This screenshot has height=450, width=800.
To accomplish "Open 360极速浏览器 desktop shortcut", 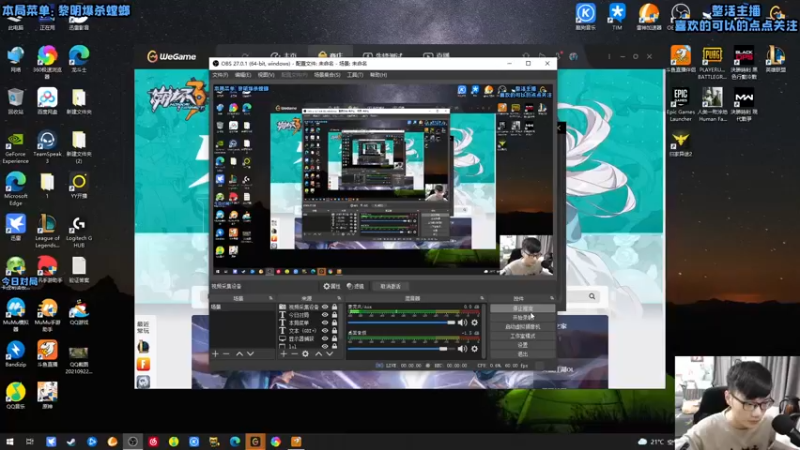I will [x=47, y=63].
